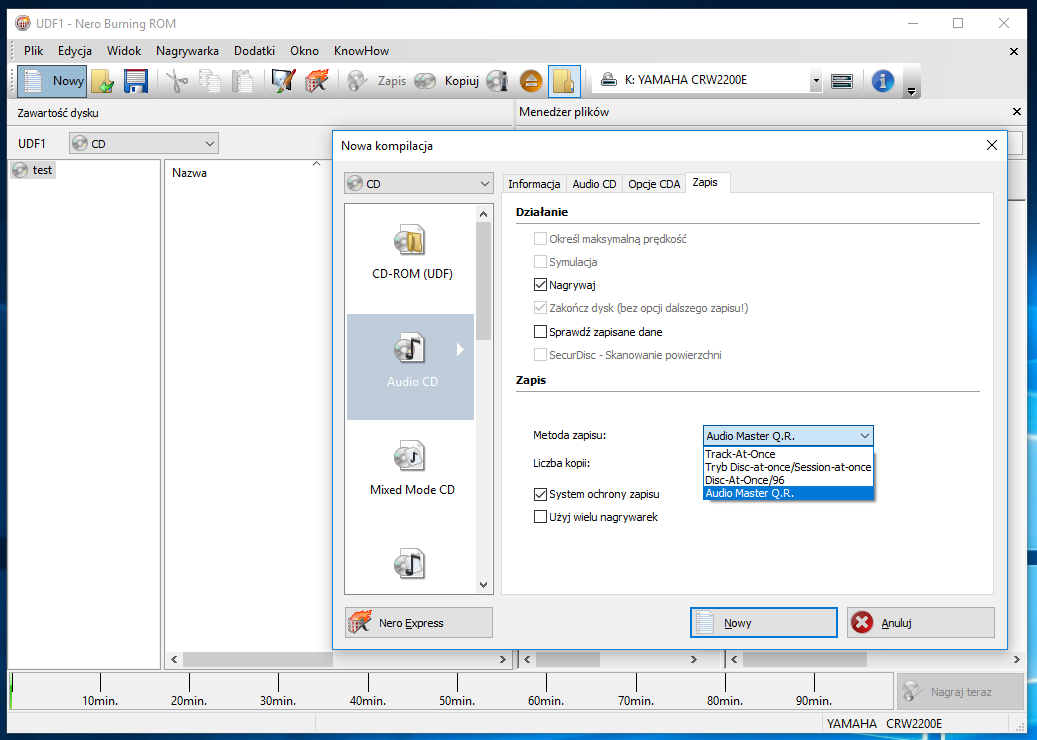Viewport: 1037px width, 740px height.
Task: Toggle Określ maksymalną prędkość checkbox
Action: 540,239
